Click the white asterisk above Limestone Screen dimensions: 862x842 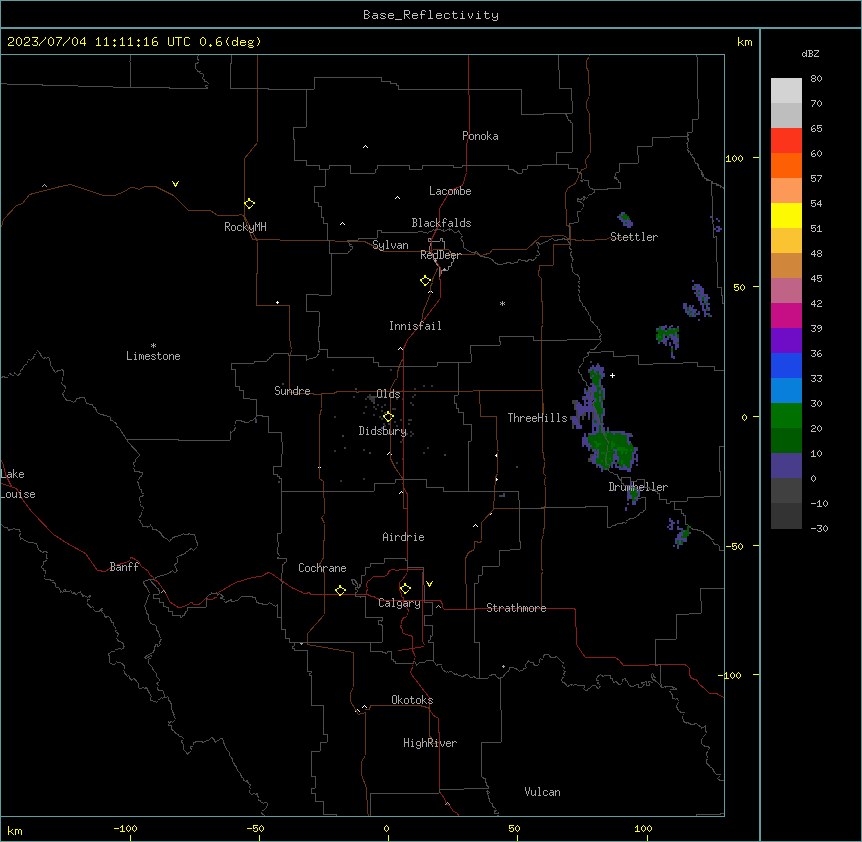(x=153, y=346)
